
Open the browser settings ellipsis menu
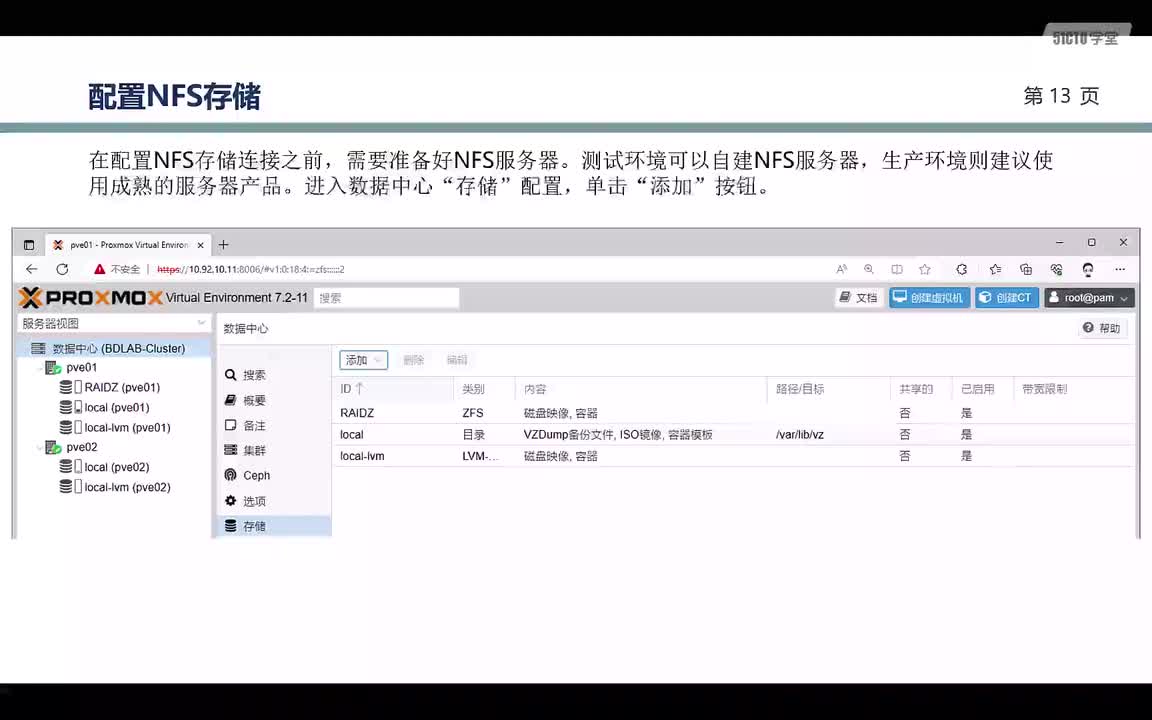[x=1120, y=269]
